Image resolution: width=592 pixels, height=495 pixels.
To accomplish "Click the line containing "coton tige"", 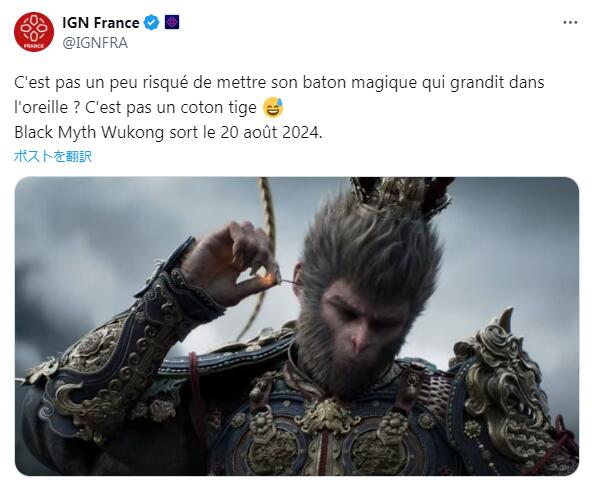I will 149,108.
